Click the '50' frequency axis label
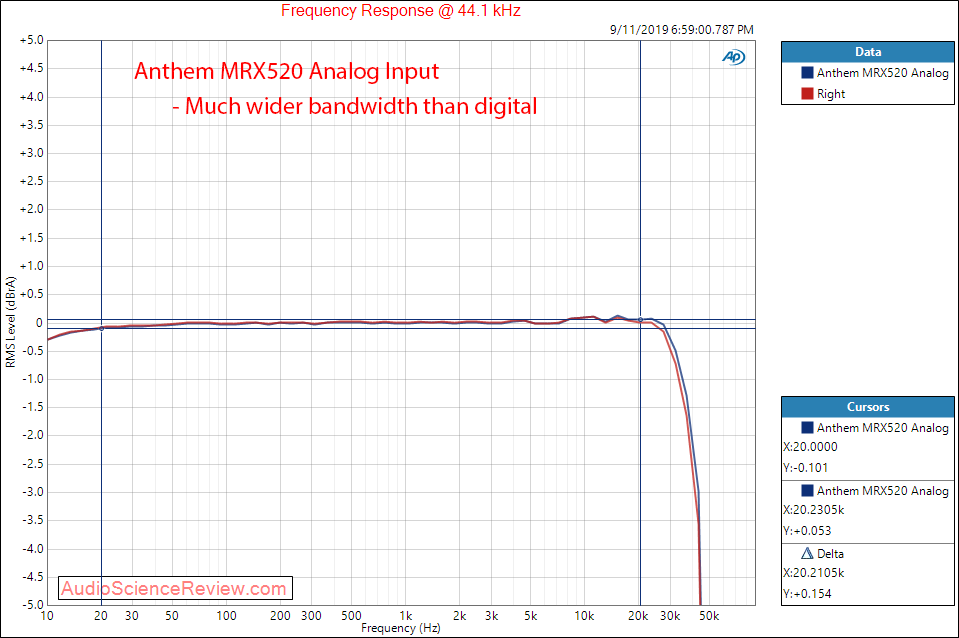The image size is (959, 638). coord(172,616)
